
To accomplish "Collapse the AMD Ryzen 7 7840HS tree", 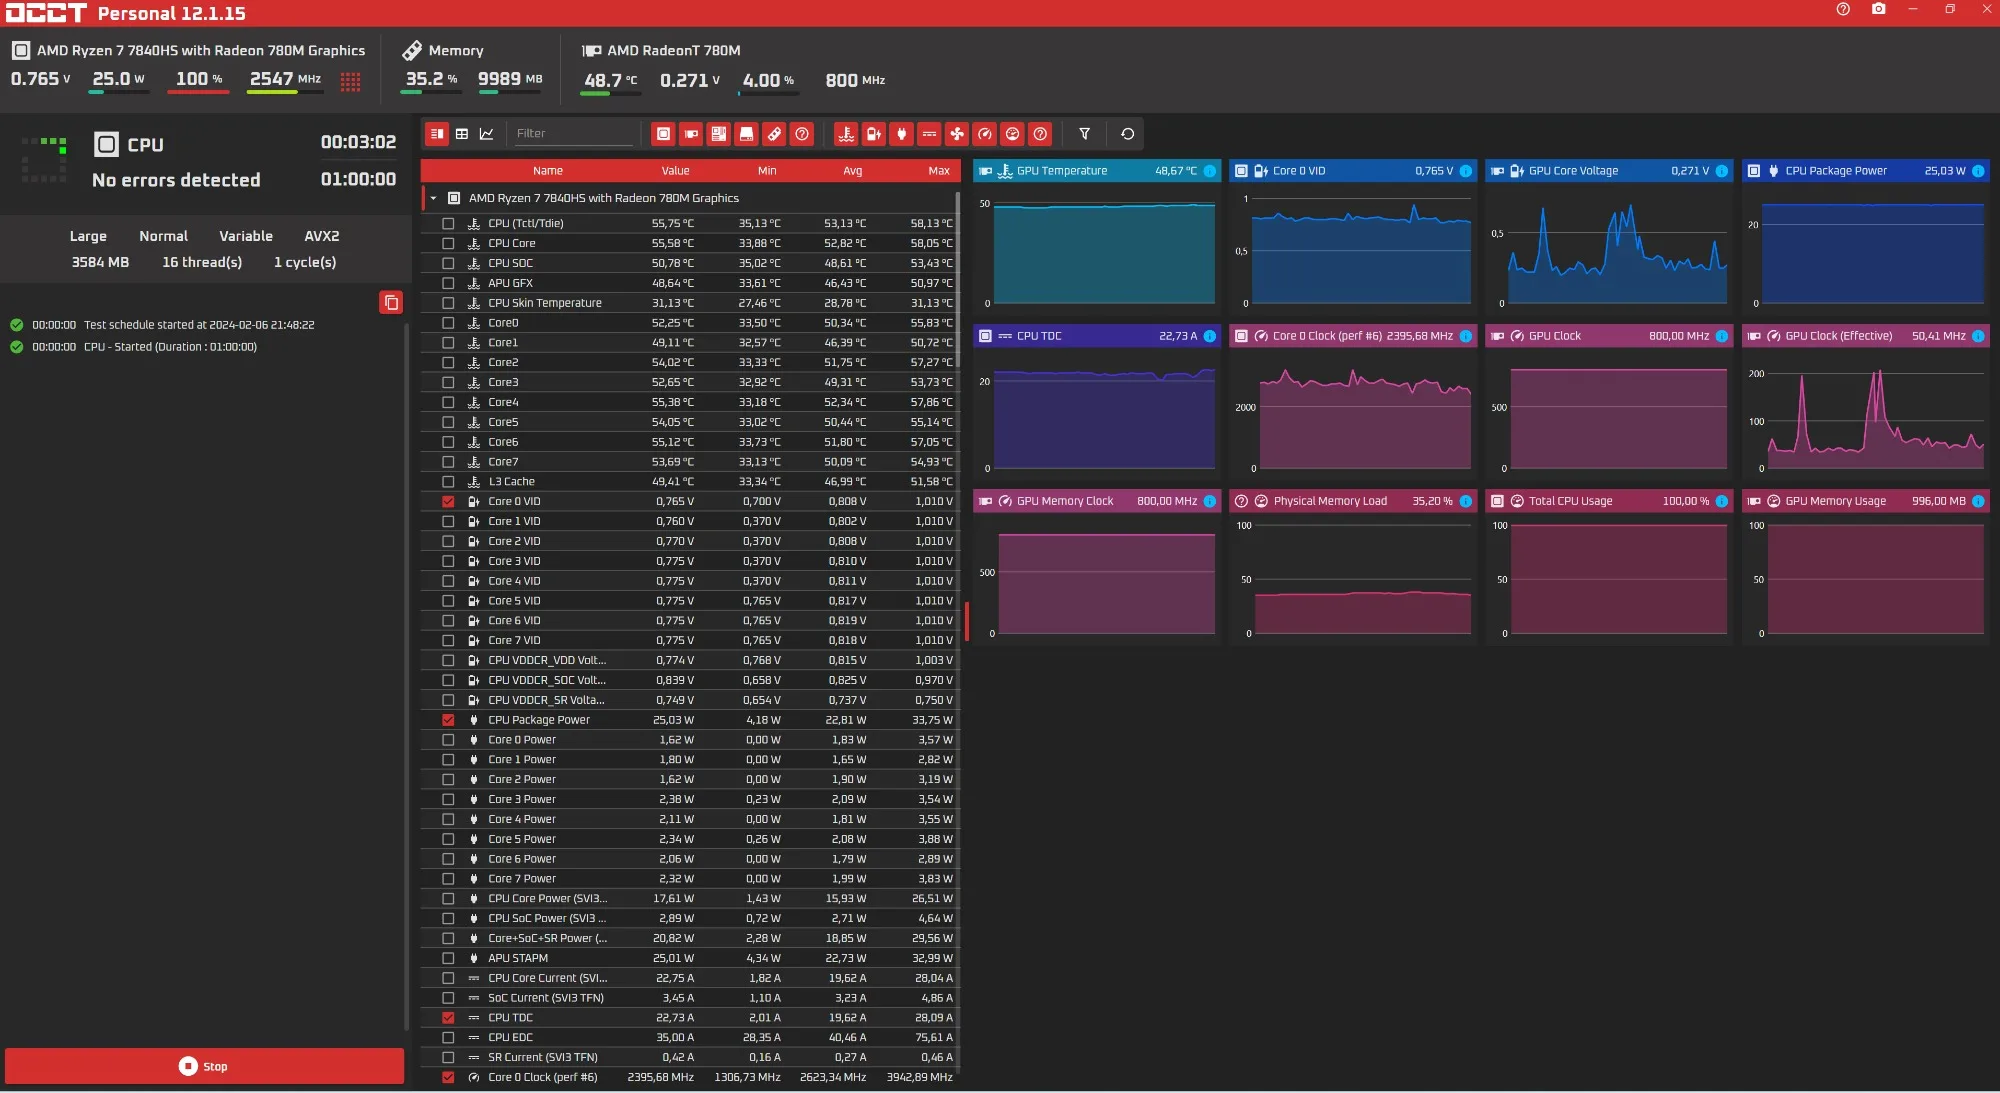I will pos(433,198).
